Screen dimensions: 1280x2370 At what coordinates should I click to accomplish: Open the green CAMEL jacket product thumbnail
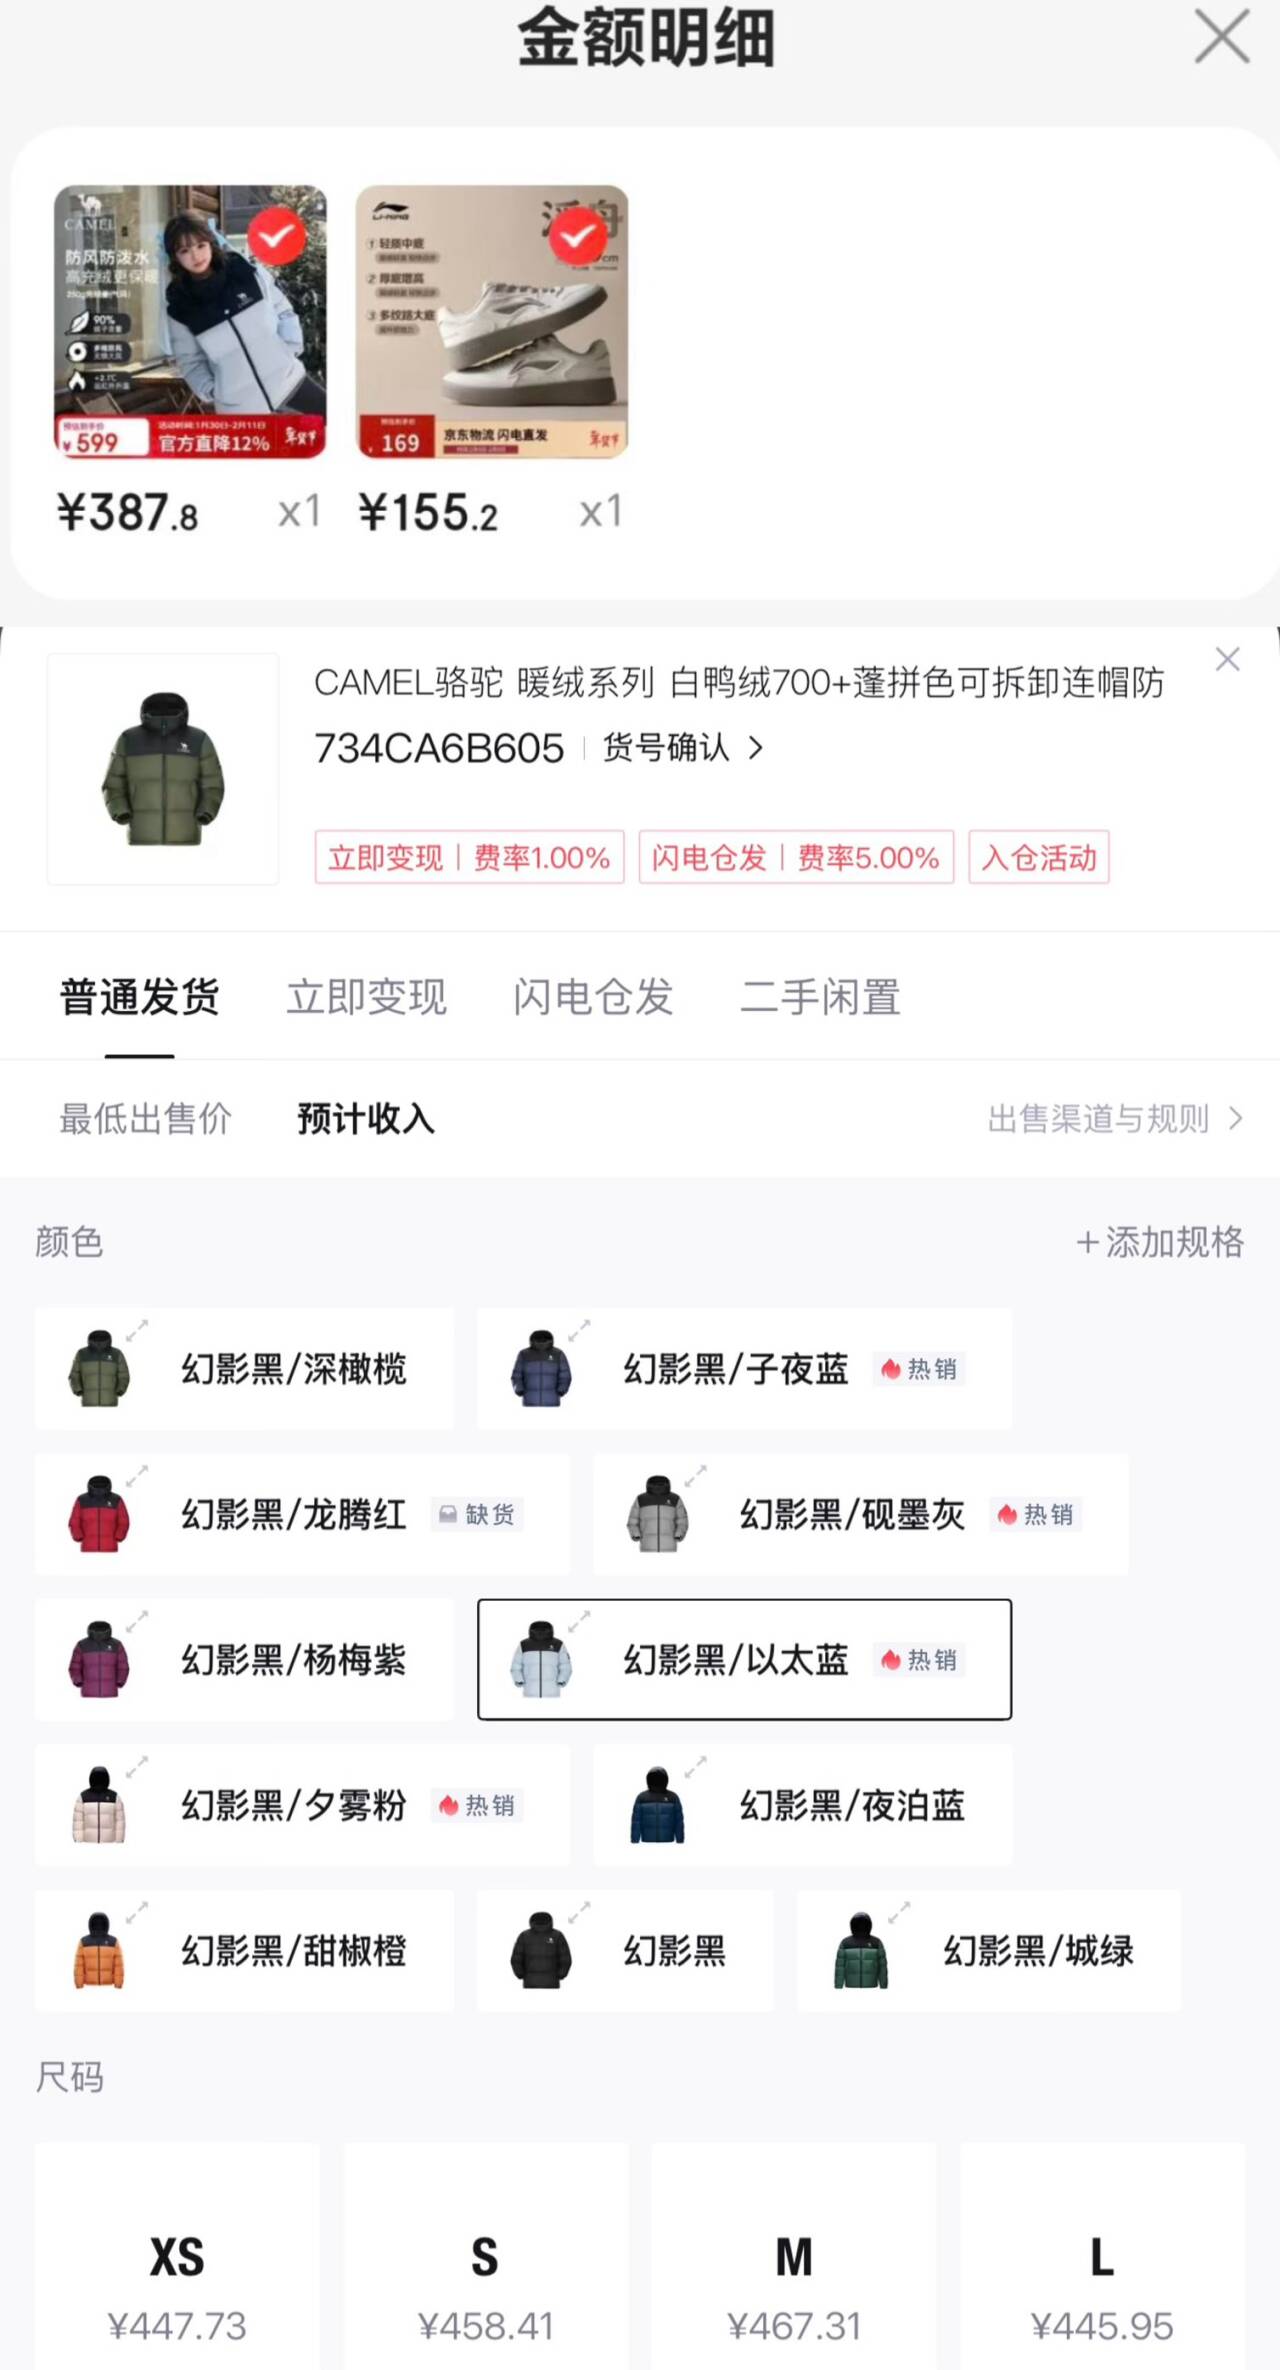[x=163, y=768]
